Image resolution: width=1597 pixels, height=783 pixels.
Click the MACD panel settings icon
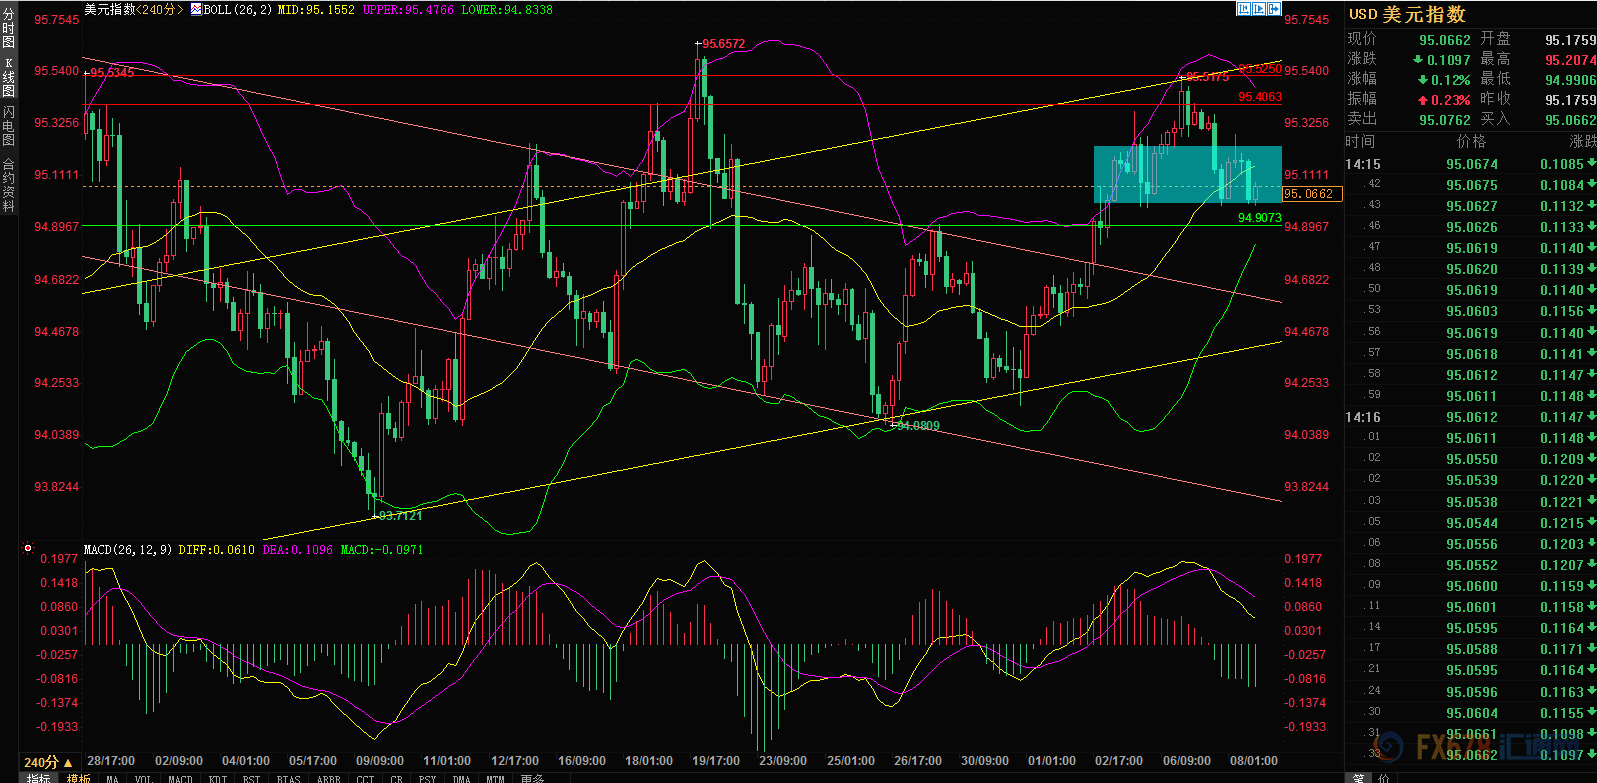[x=28, y=549]
